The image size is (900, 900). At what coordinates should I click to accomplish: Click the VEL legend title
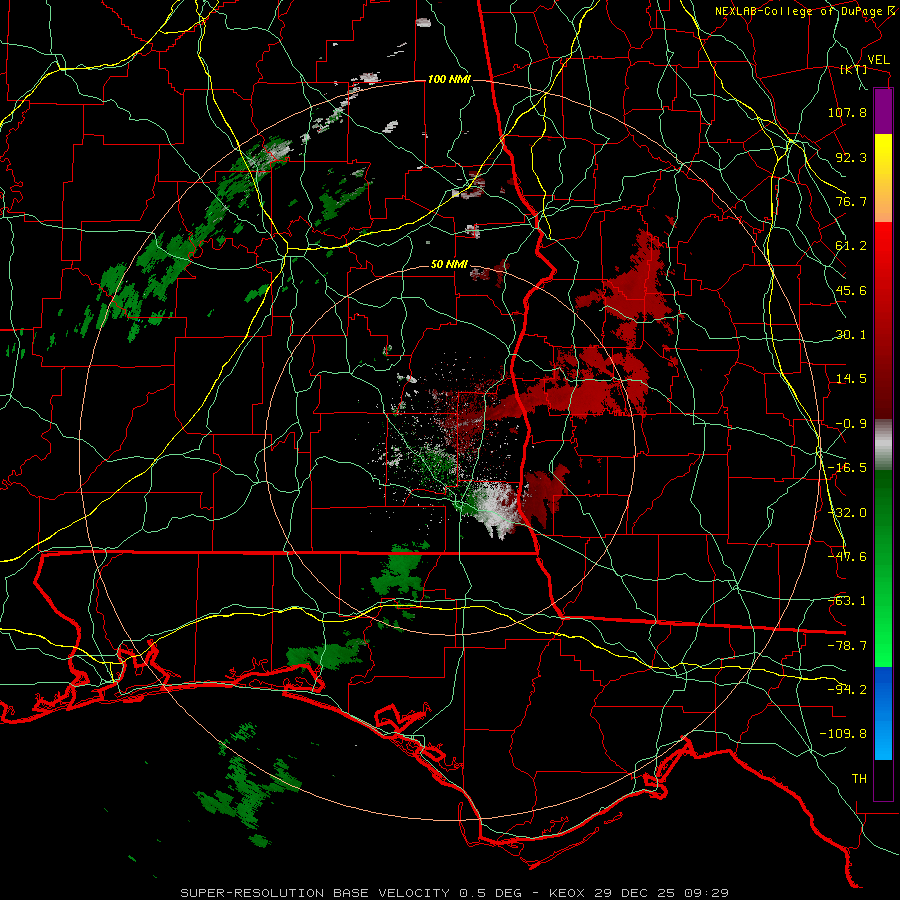coord(878,60)
